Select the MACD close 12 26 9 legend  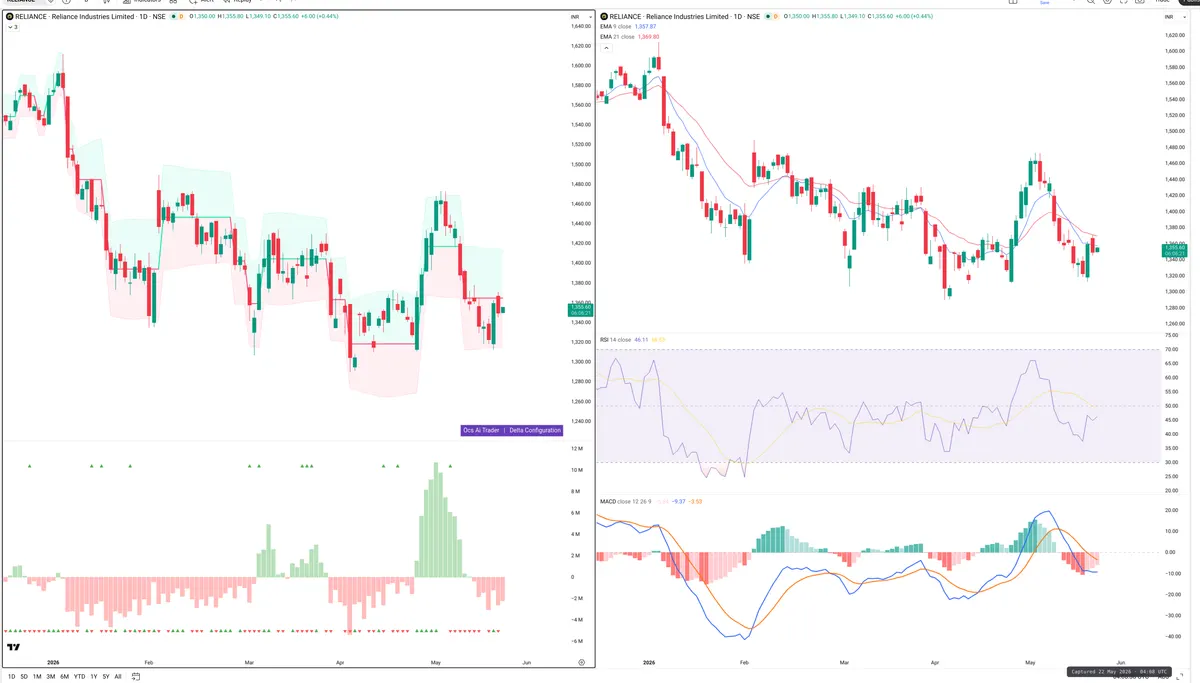(625, 500)
